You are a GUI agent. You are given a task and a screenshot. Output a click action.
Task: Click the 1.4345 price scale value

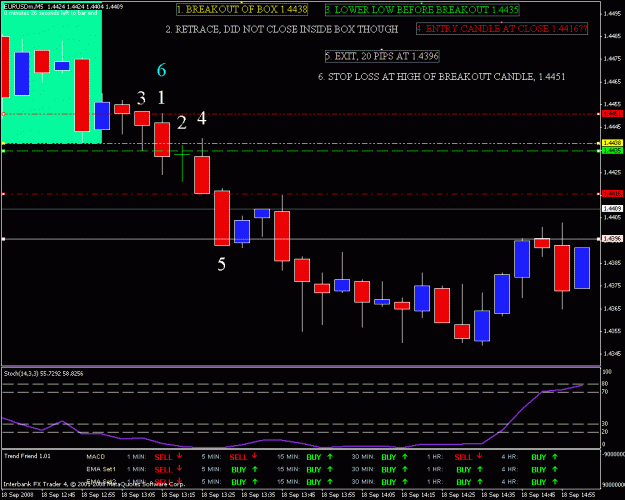coord(612,353)
